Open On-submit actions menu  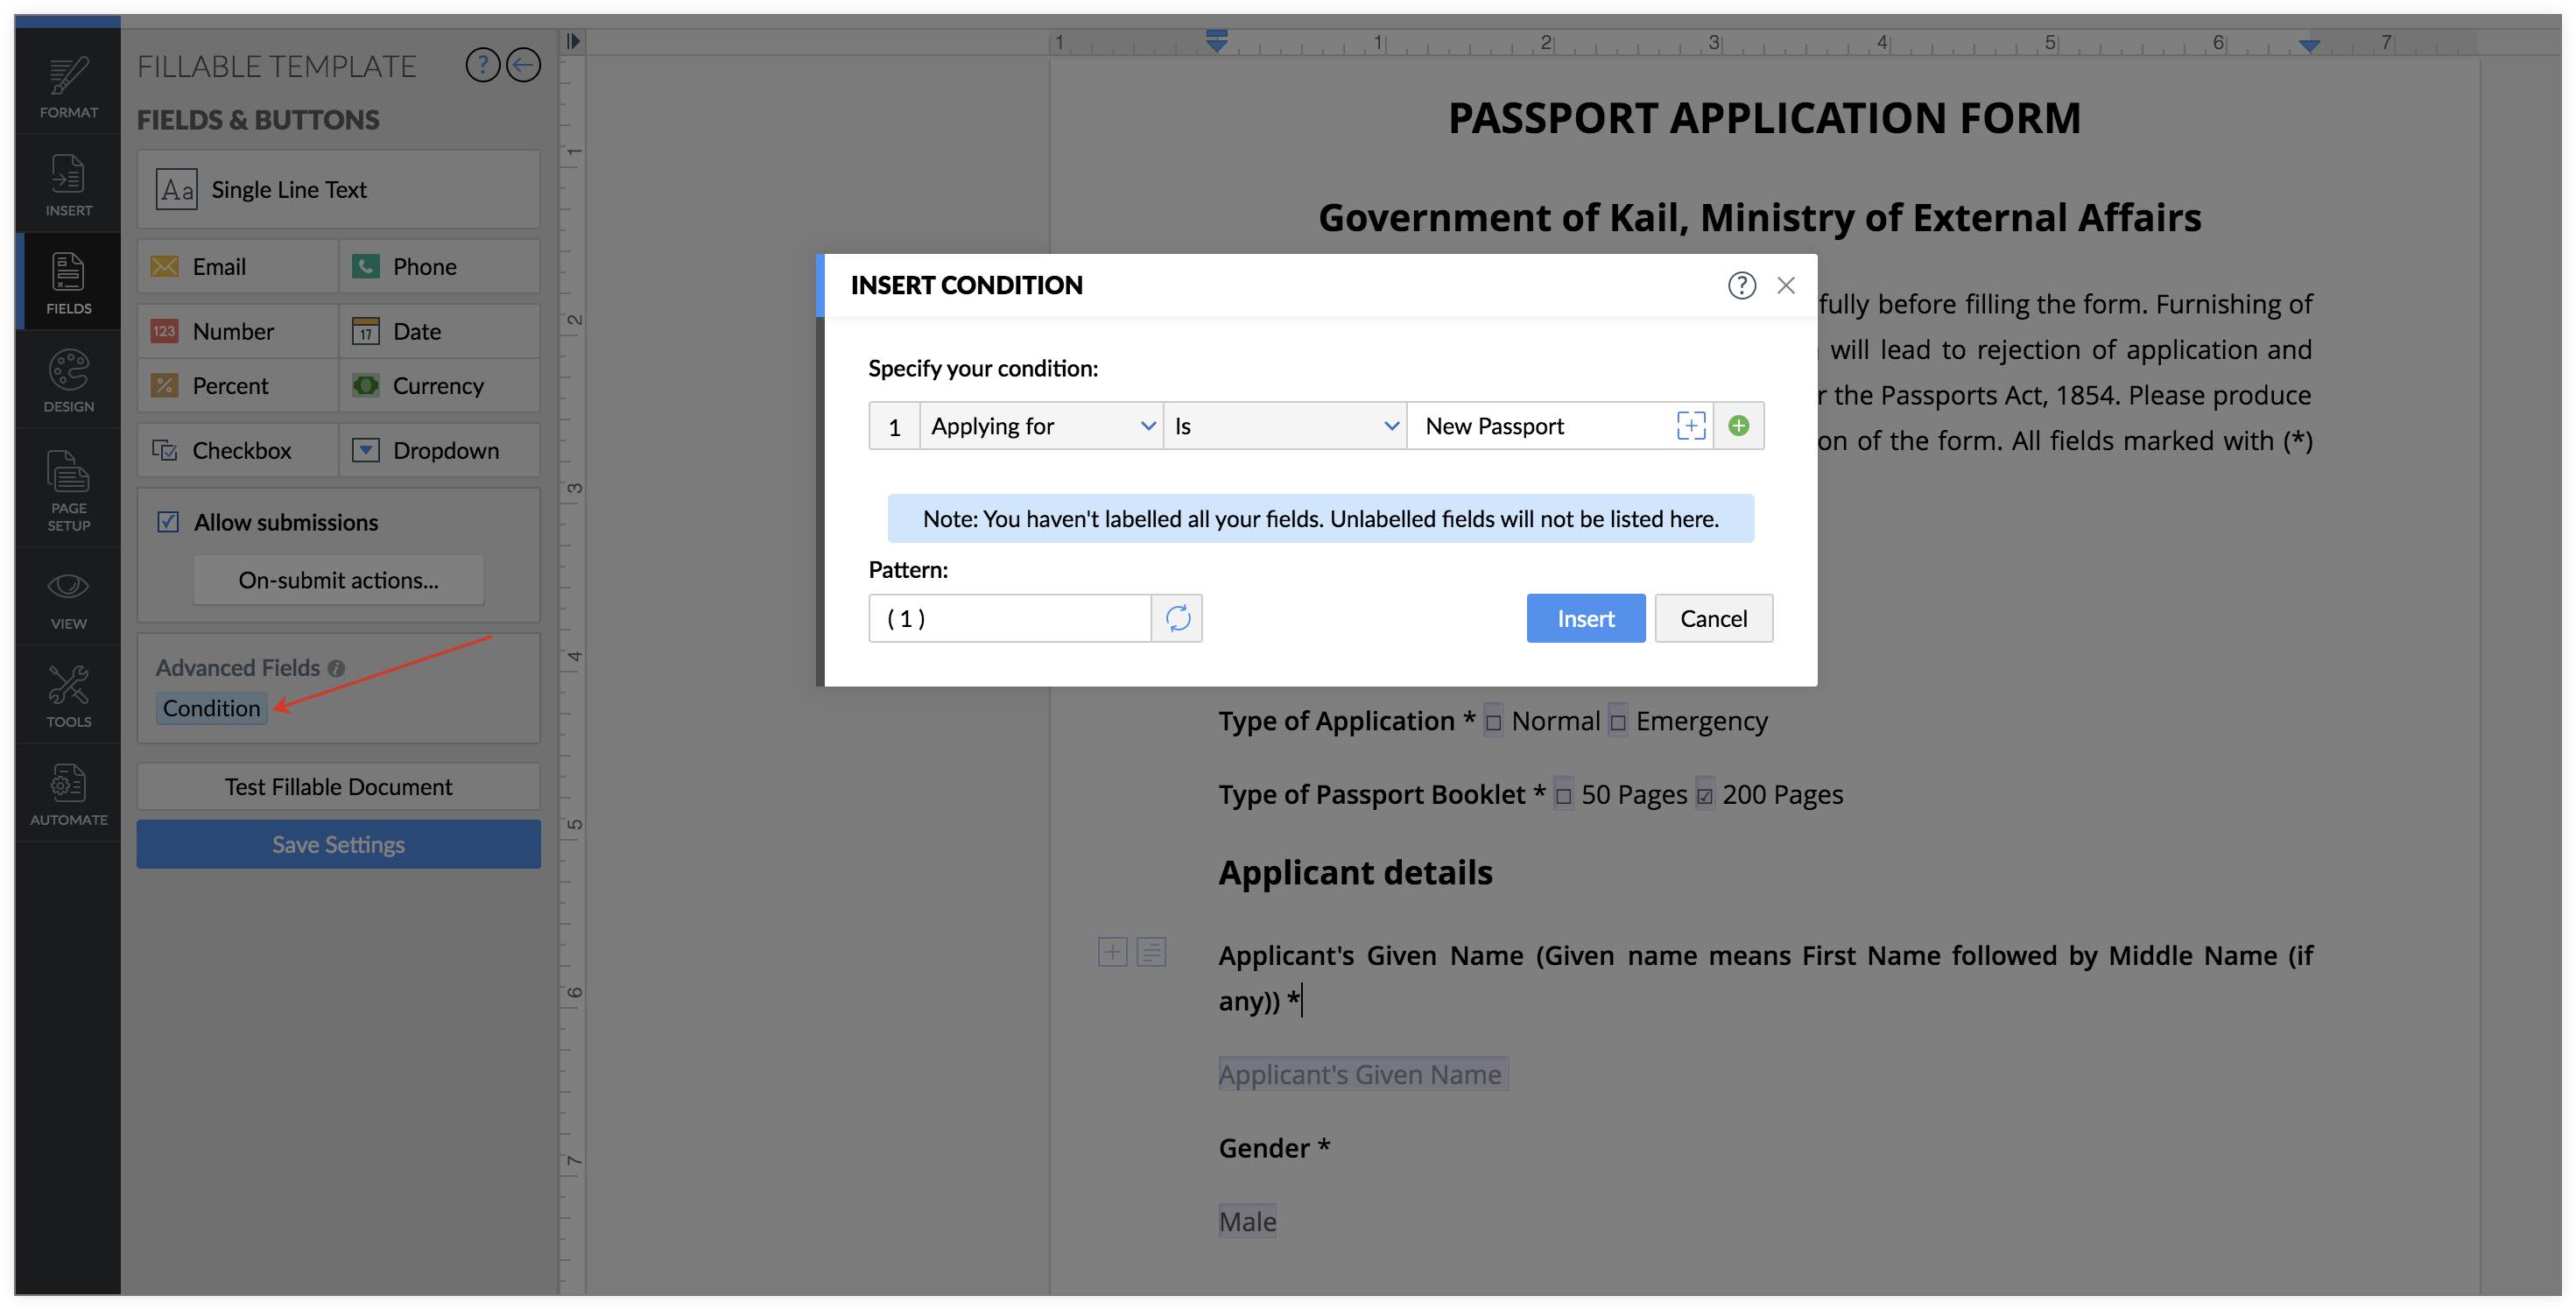point(337,581)
